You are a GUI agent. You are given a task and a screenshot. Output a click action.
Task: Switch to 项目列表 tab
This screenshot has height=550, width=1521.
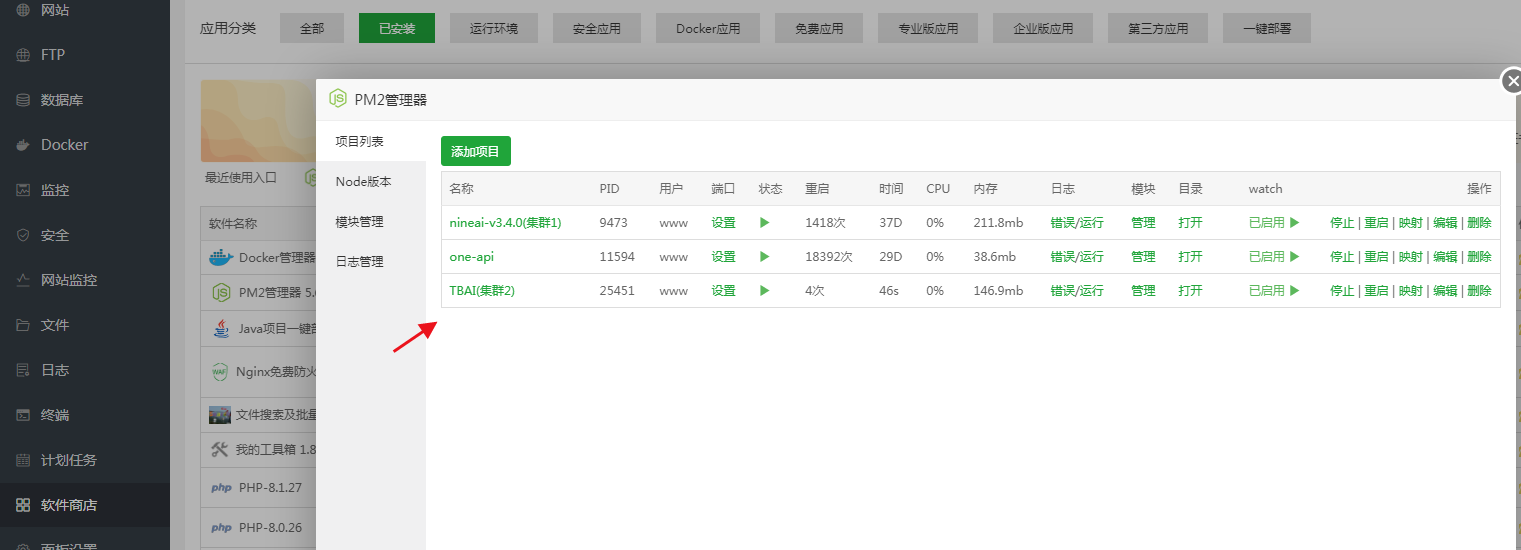point(371,141)
